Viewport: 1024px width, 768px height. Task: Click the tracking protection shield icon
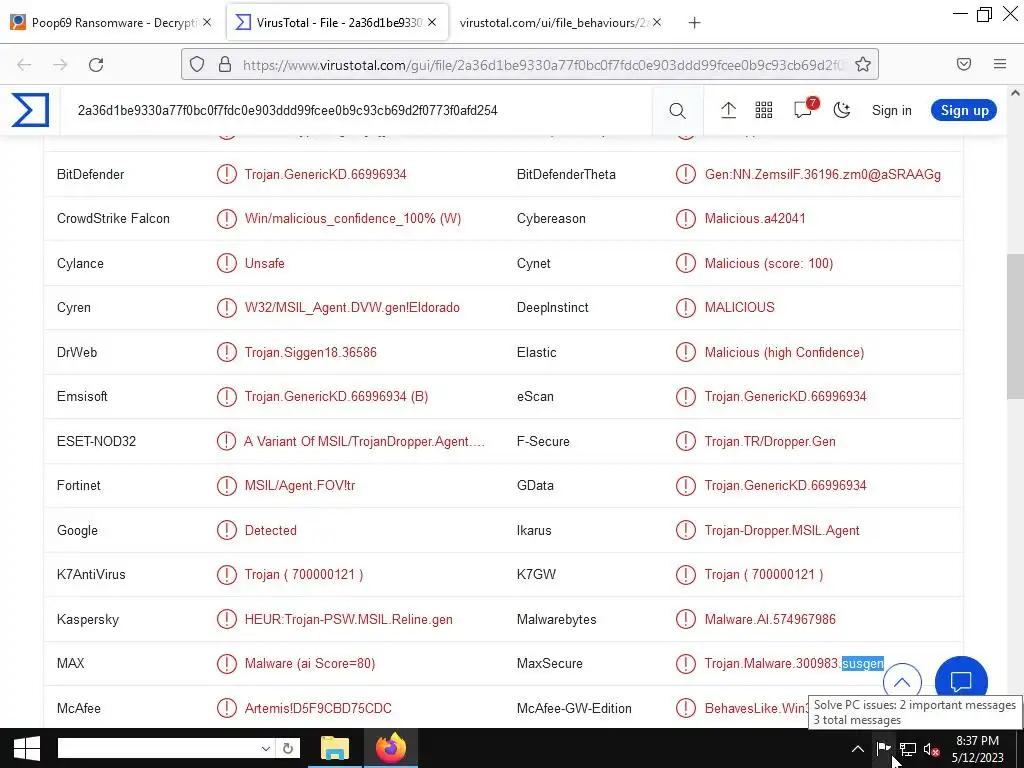pyautogui.click(x=197, y=65)
